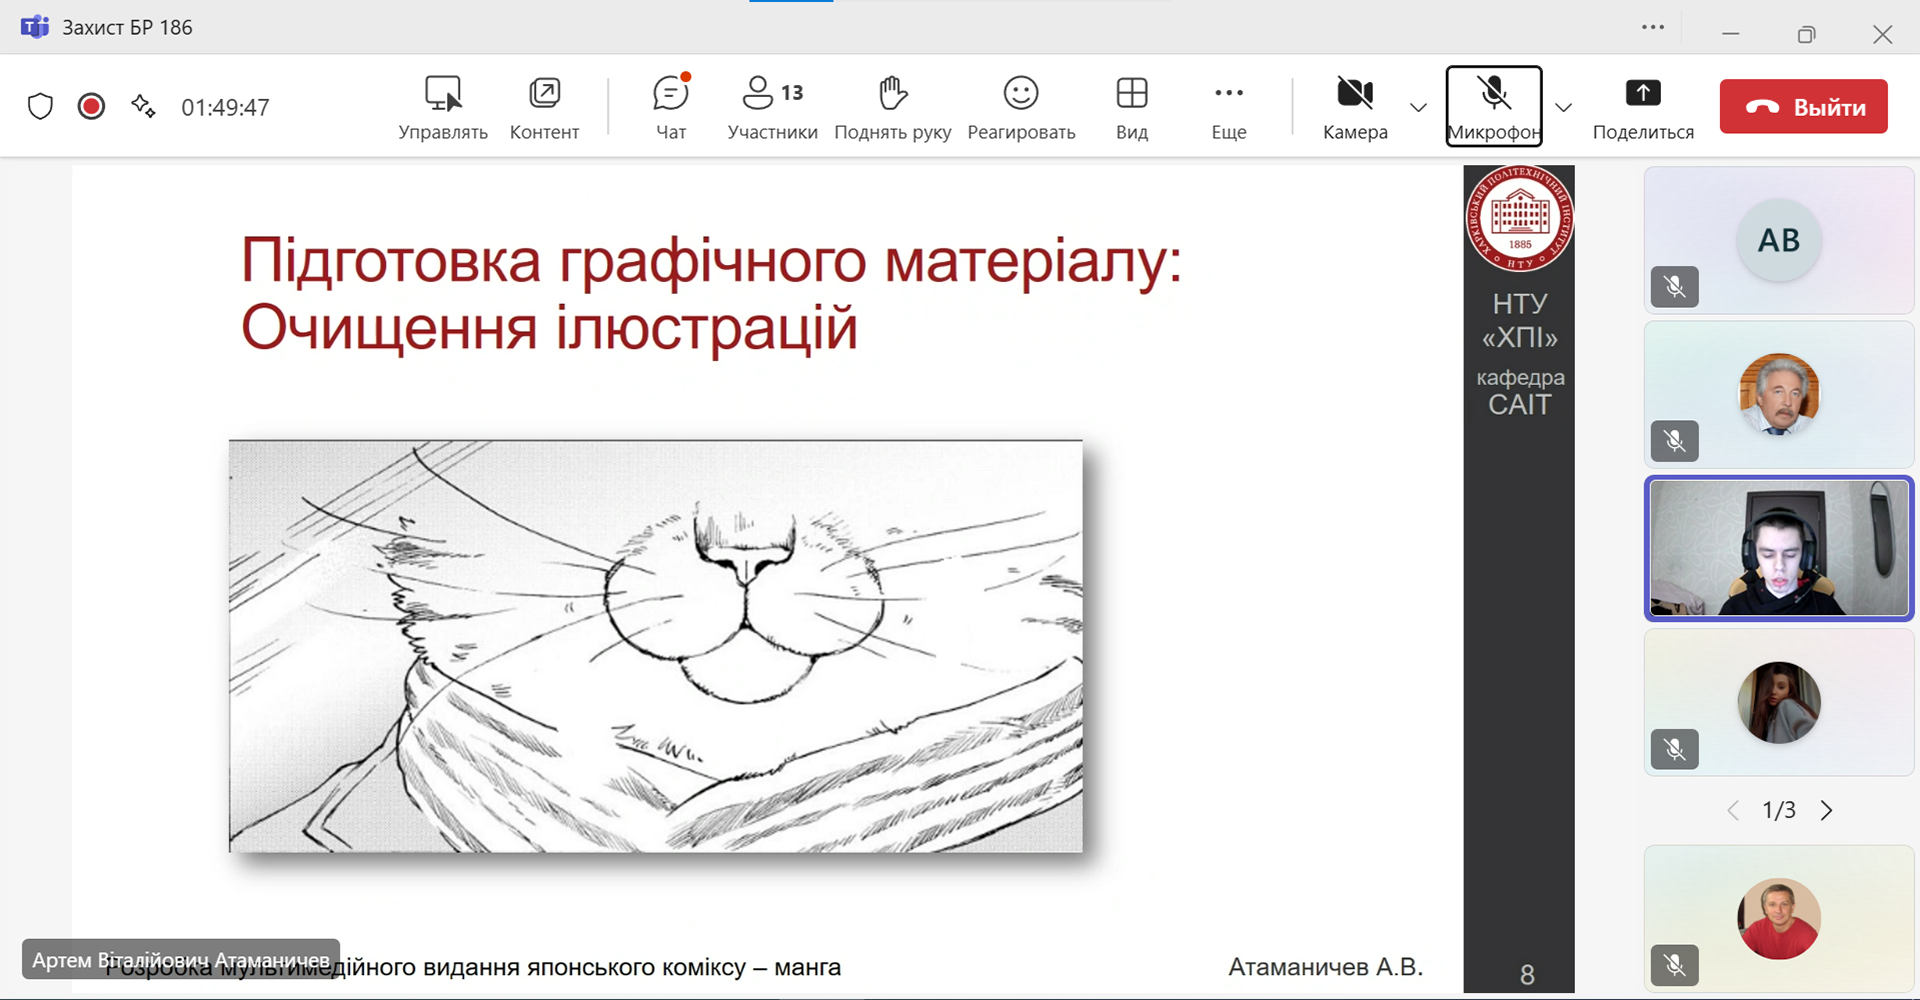The image size is (1920, 1000).
Task: Leave the meeting with Выйти
Action: click(x=1803, y=107)
